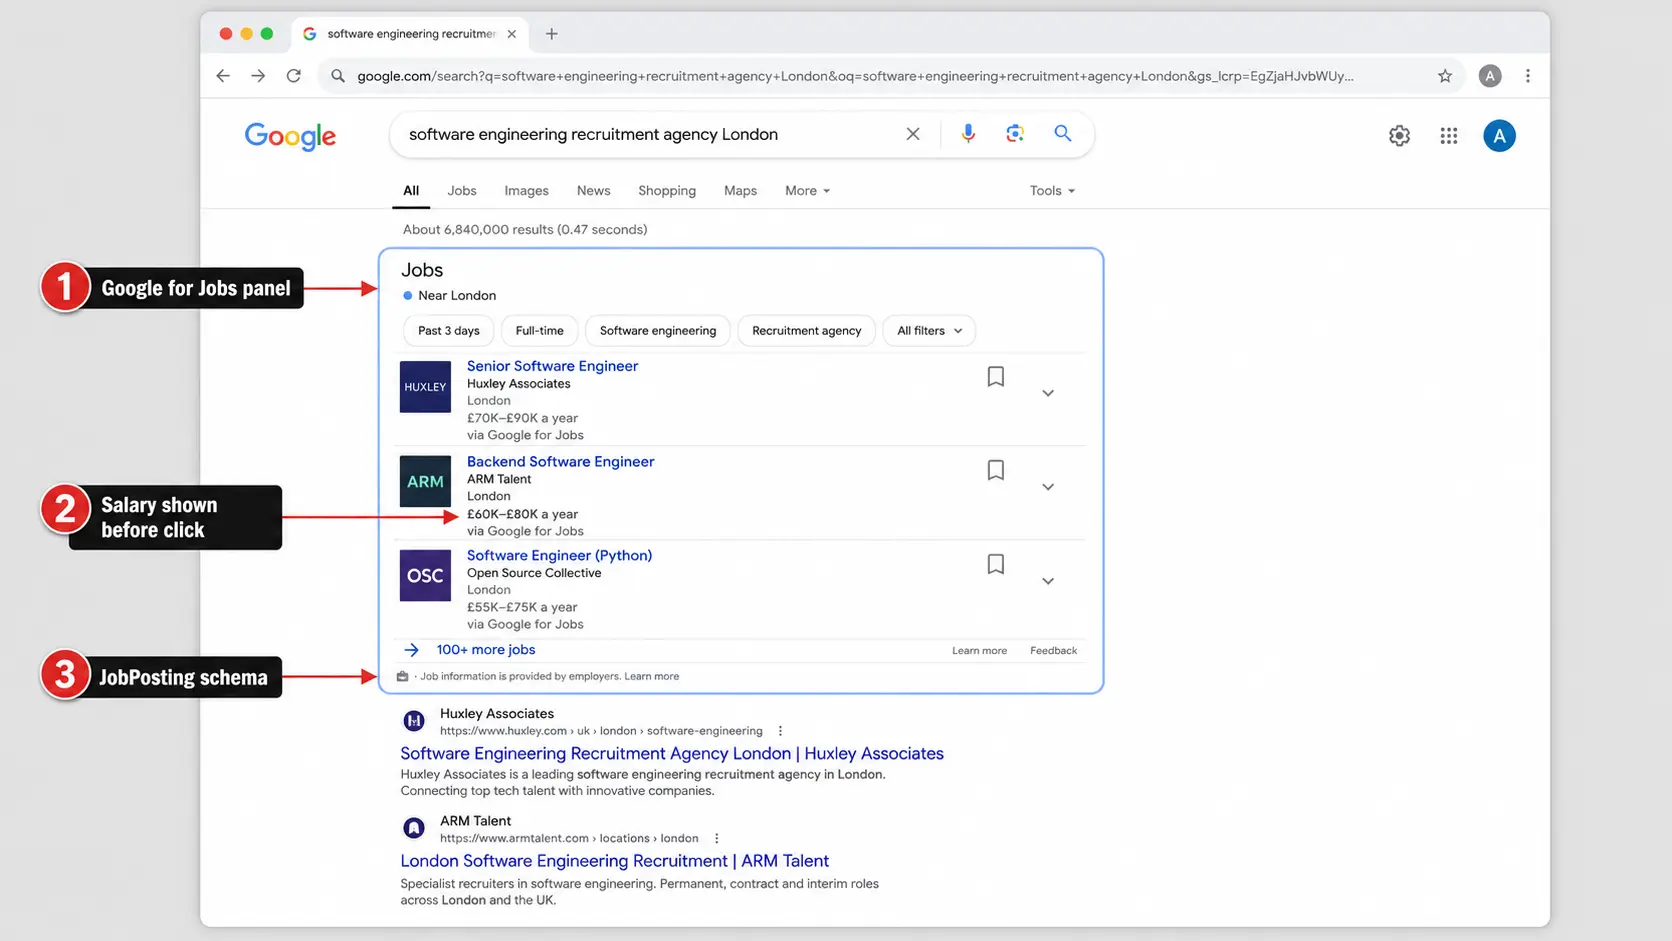1672x941 pixels.
Task: Open a new browser tab
Action: [552, 34]
